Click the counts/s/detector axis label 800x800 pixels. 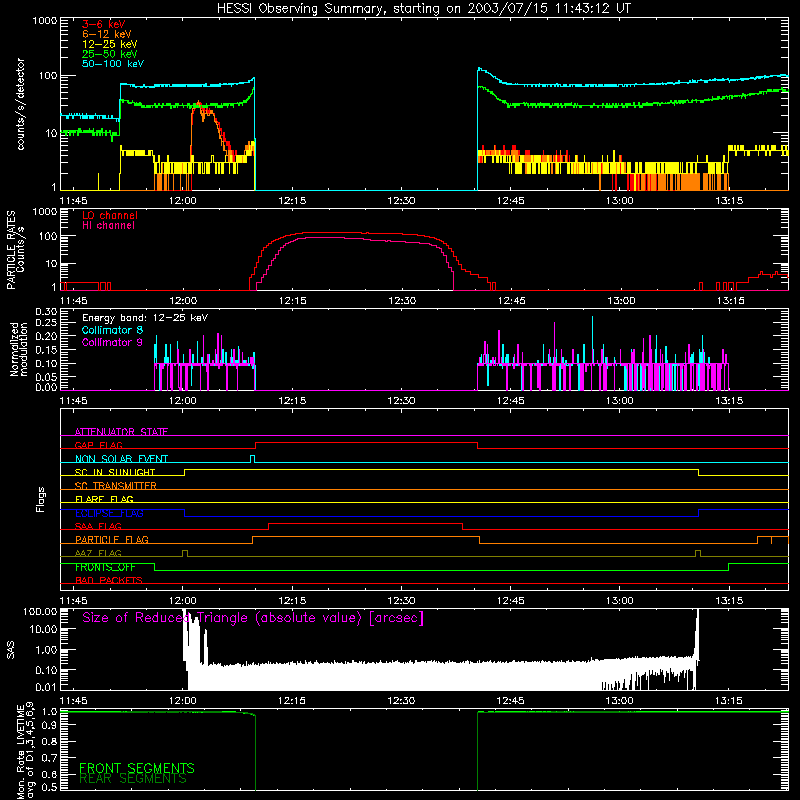tap(20, 104)
